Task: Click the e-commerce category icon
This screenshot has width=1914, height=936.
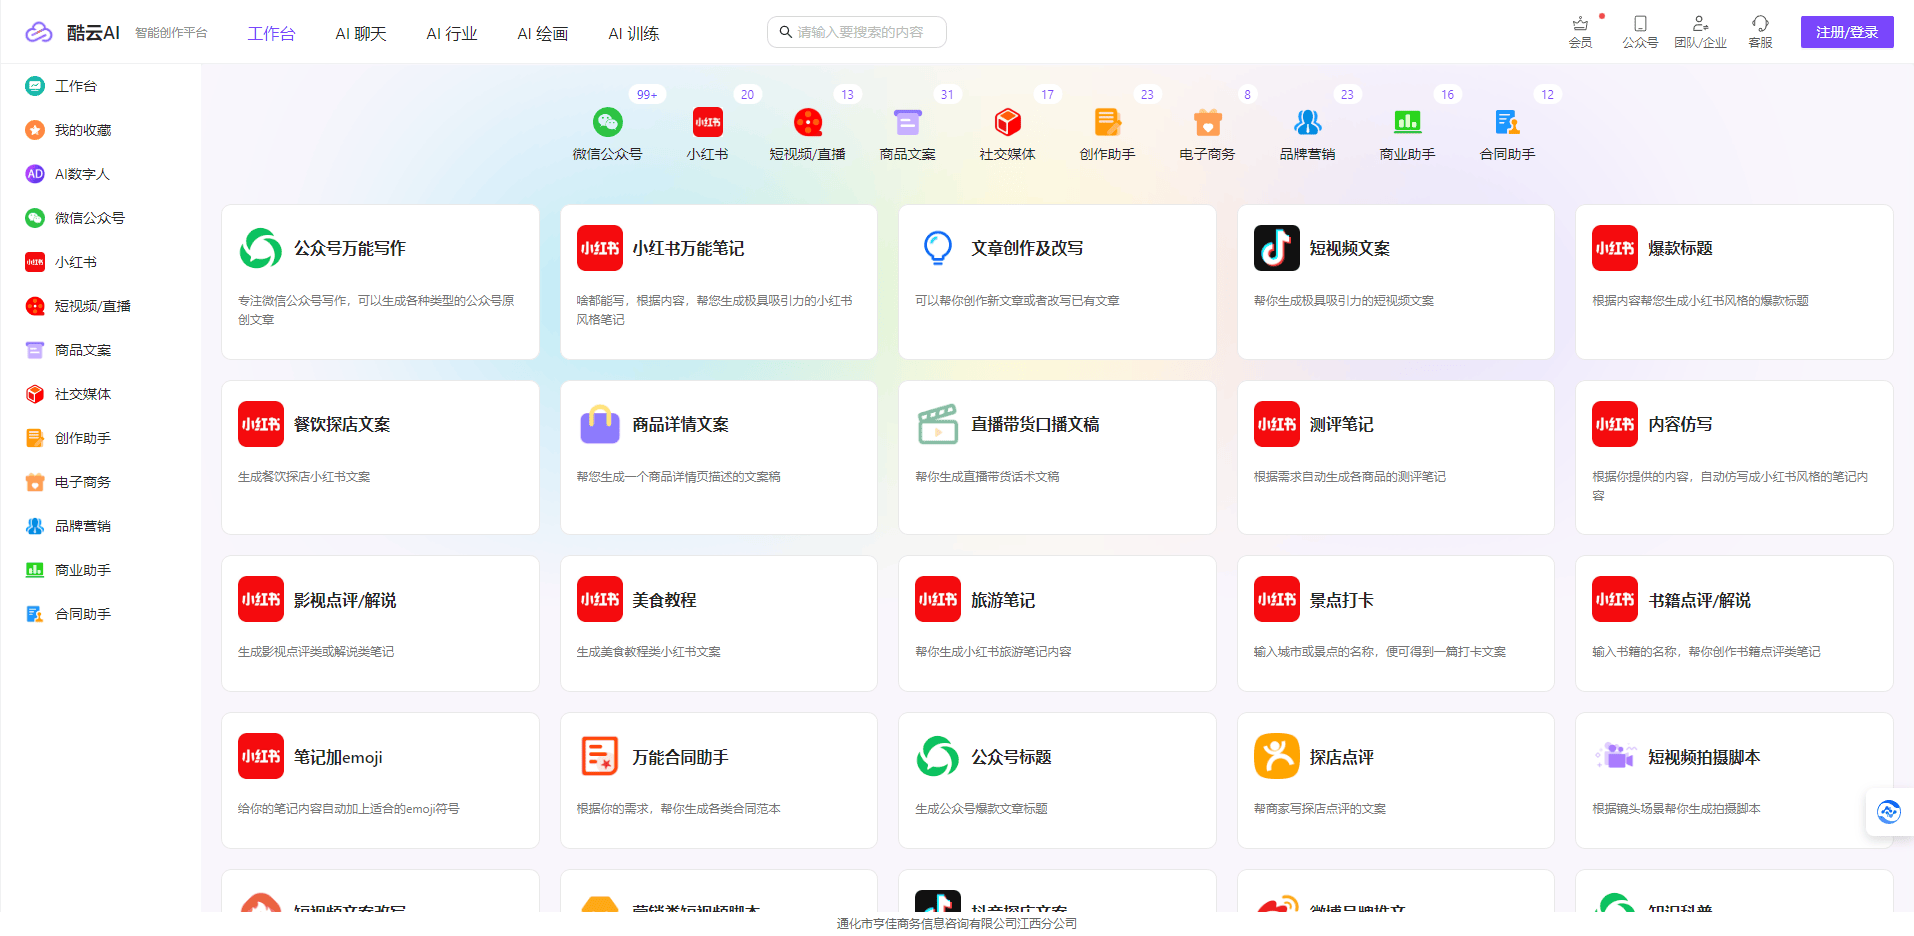Action: (x=1207, y=123)
